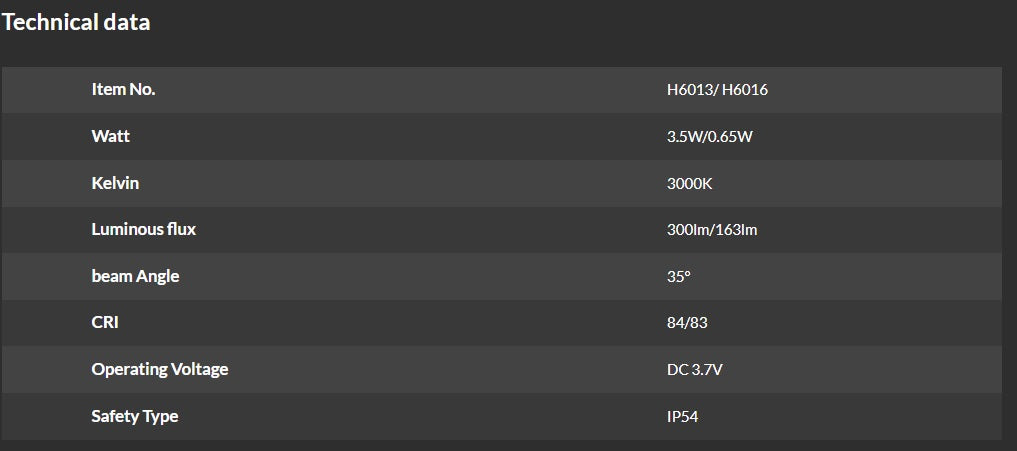
Task: Select the Operating Voltage label
Action: click(x=160, y=369)
